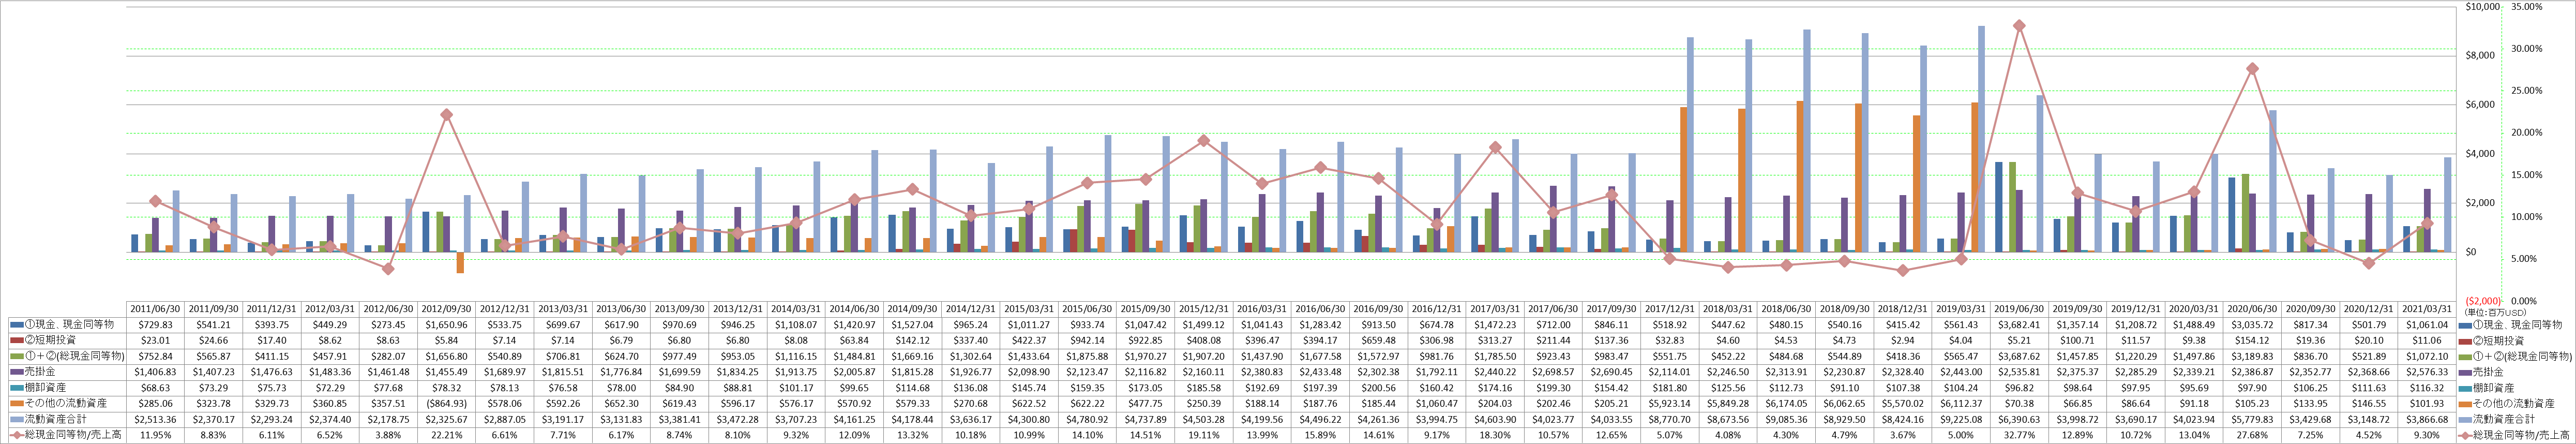Select the 2019/06/30 date header
Screen dimensions: 2576x444
point(2020,309)
